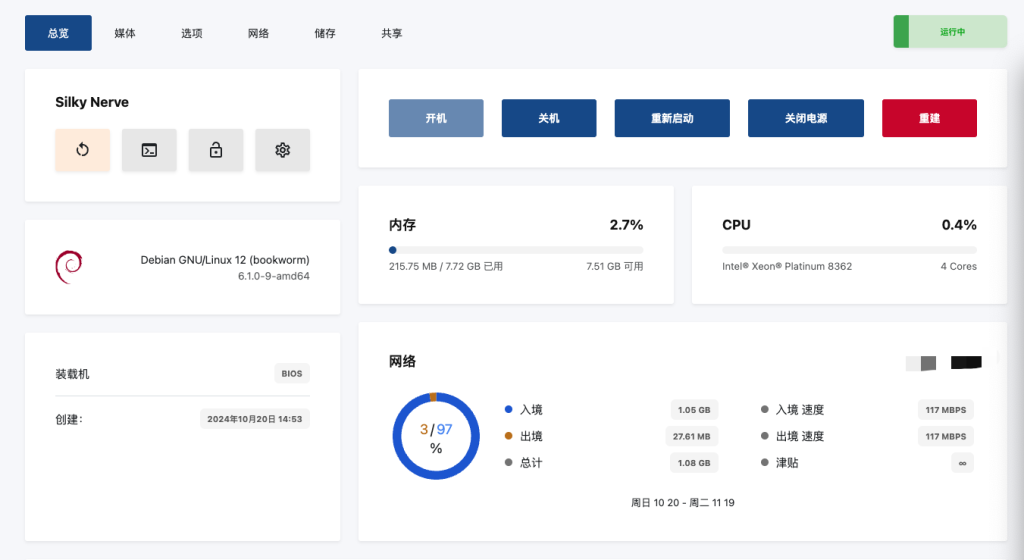1024x560 pixels.
Task: Click the green 运行中 status badge
Action: click(x=950, y=32)
